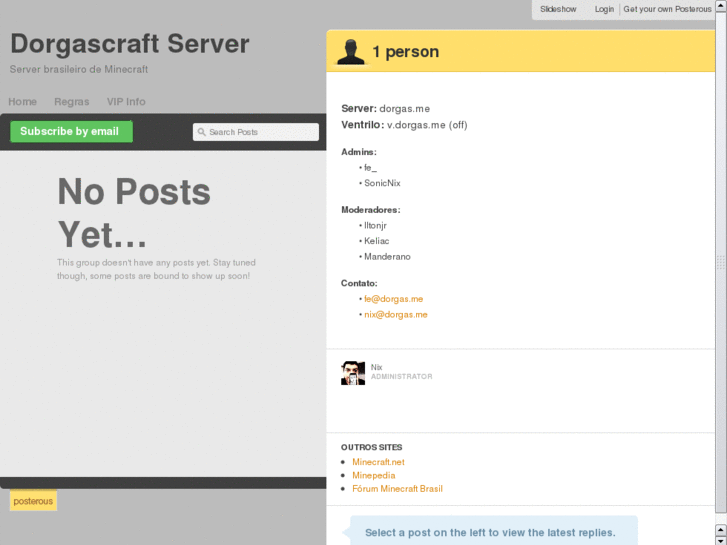Click the 'fe_' admin entry
The image size is (727, 545).
click(x=370, y=168)
